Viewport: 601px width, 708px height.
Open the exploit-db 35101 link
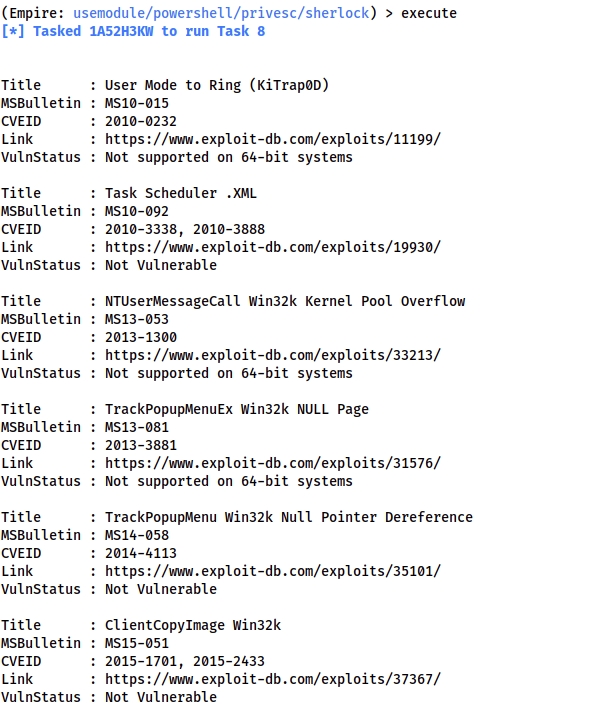point(272,571)
